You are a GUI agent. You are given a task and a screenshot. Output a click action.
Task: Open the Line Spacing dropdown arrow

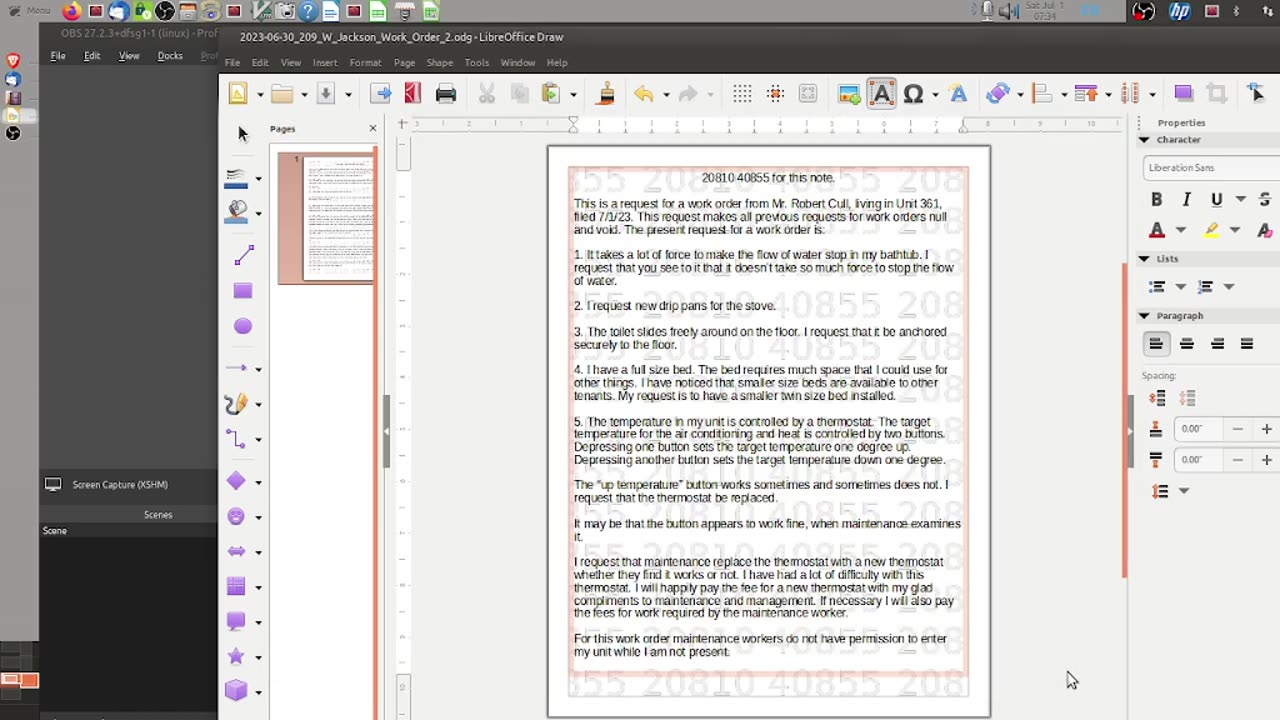pyautogui.click(x=1184, y=491)
